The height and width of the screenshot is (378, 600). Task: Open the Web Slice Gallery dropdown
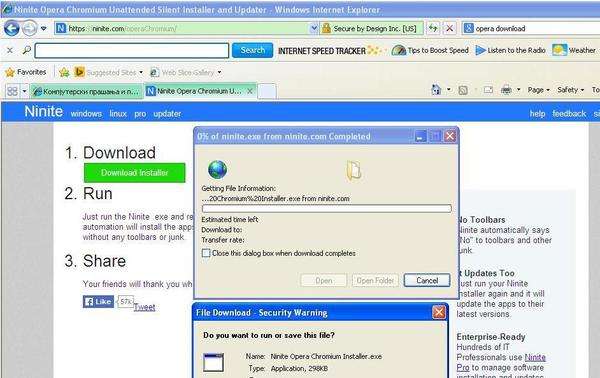pyautogui.click(x=186, y=72)
